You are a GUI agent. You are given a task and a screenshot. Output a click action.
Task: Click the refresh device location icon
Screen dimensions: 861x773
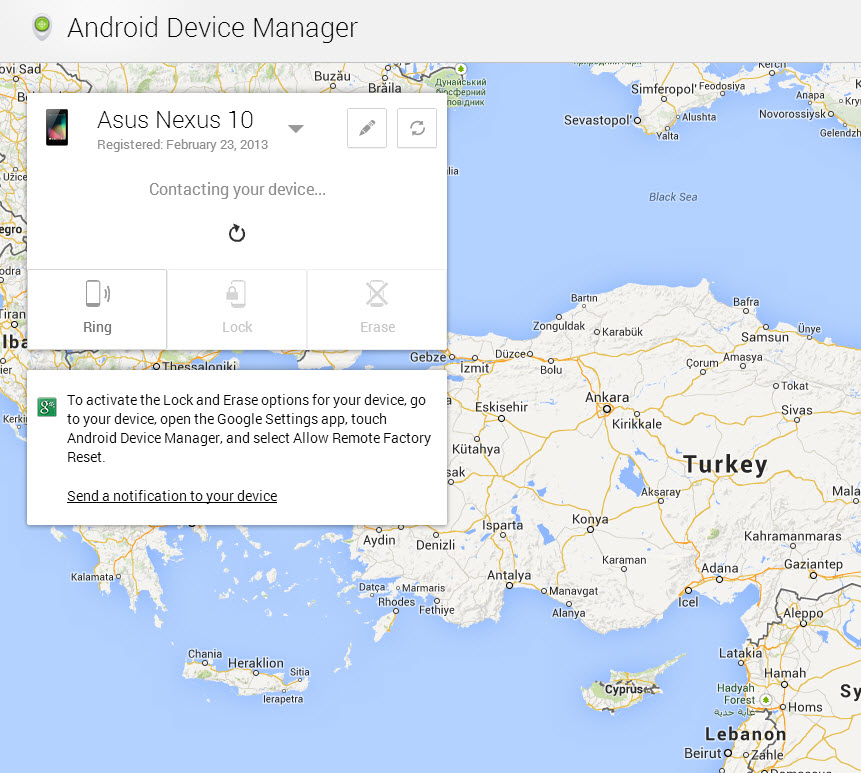417,128
